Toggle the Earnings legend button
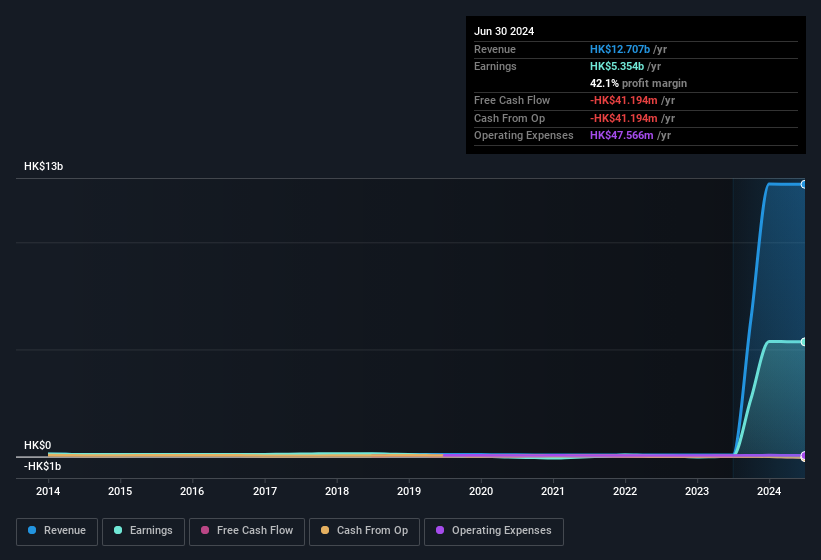The height and width of the screenshot is (560, 821). click(x=143, y=531)
